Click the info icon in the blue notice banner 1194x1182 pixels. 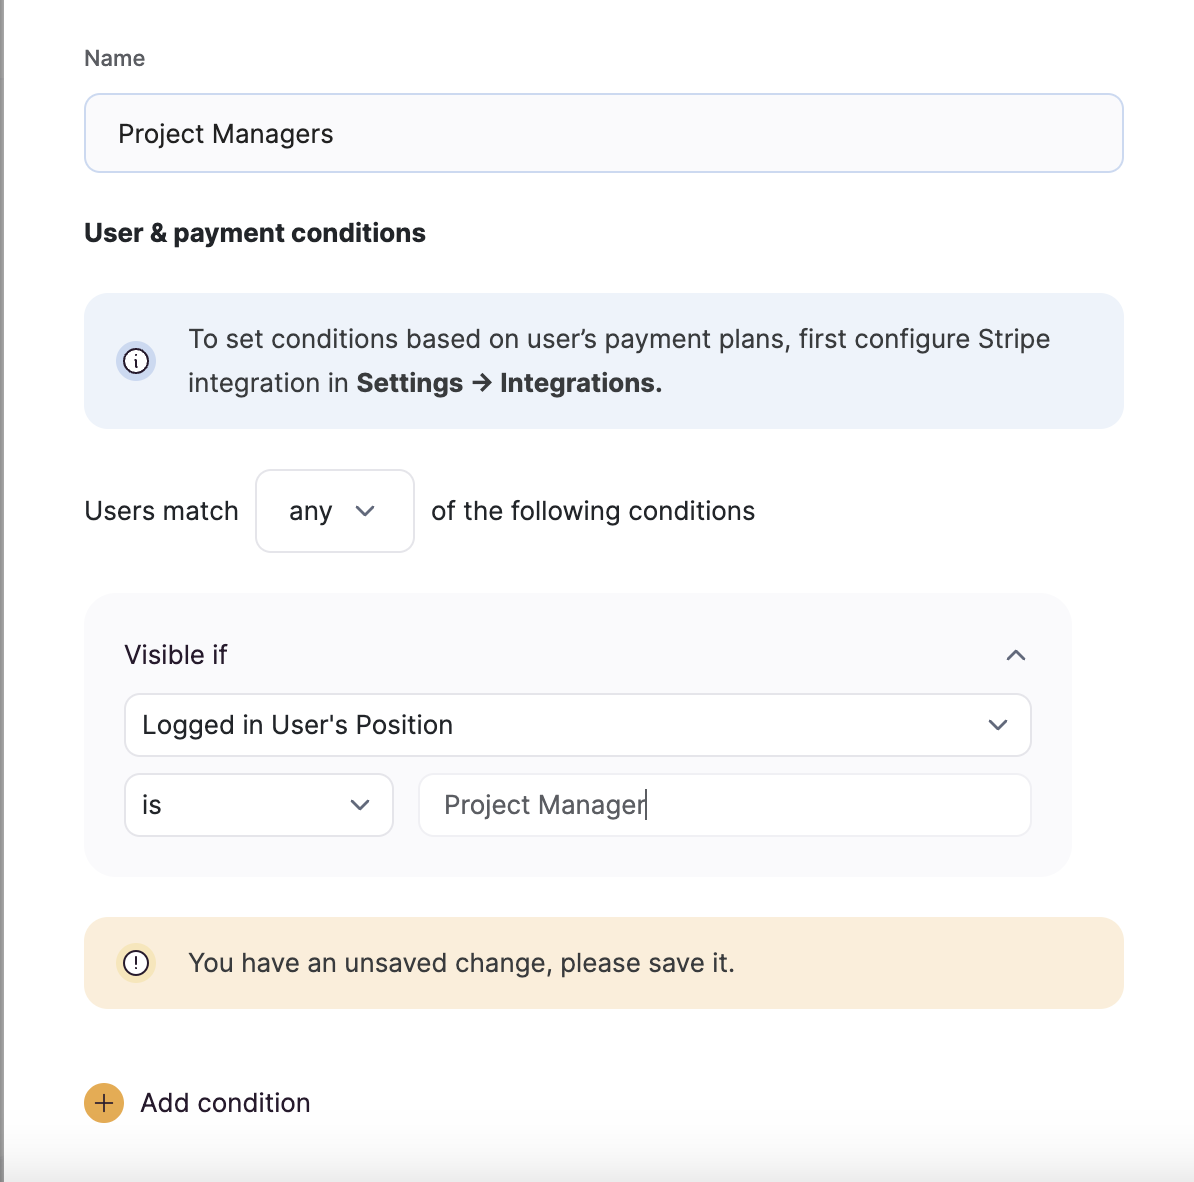(136, 361)
